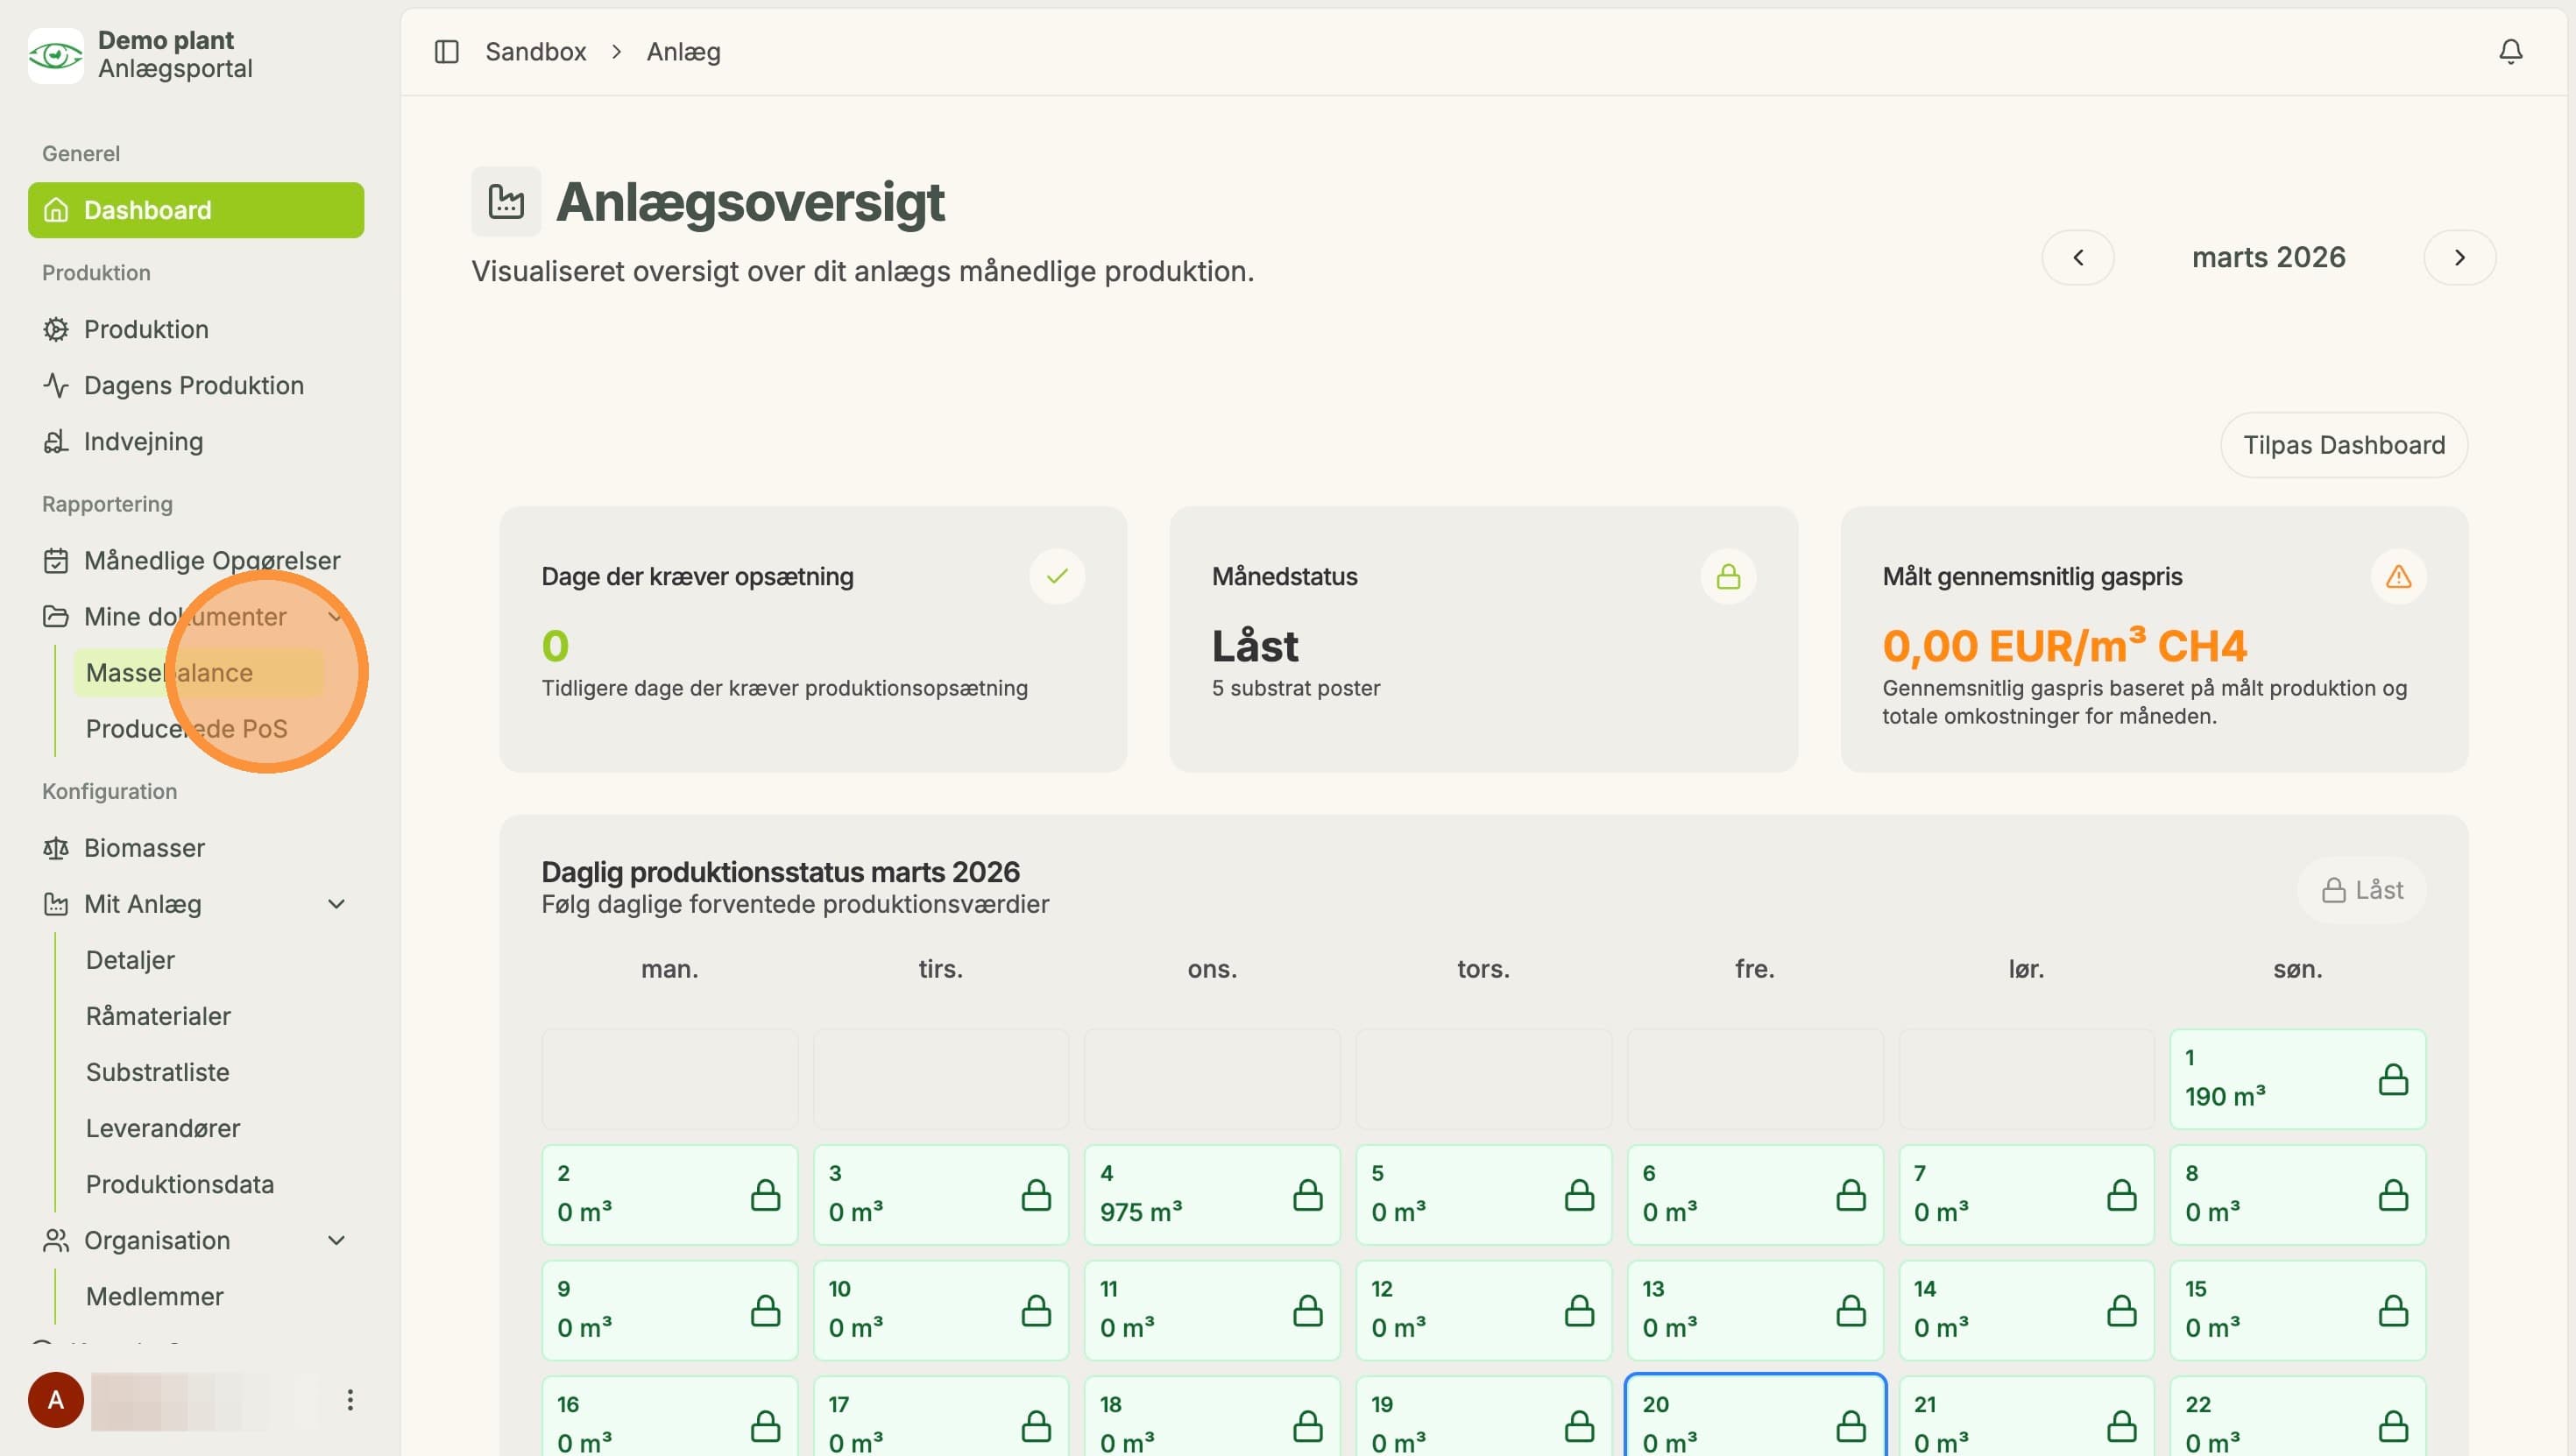Click the Tilpas Dashboard button
The height and width of the screenshot is (1456, 2576).
pyautogui.click(x=2343, y=445)
